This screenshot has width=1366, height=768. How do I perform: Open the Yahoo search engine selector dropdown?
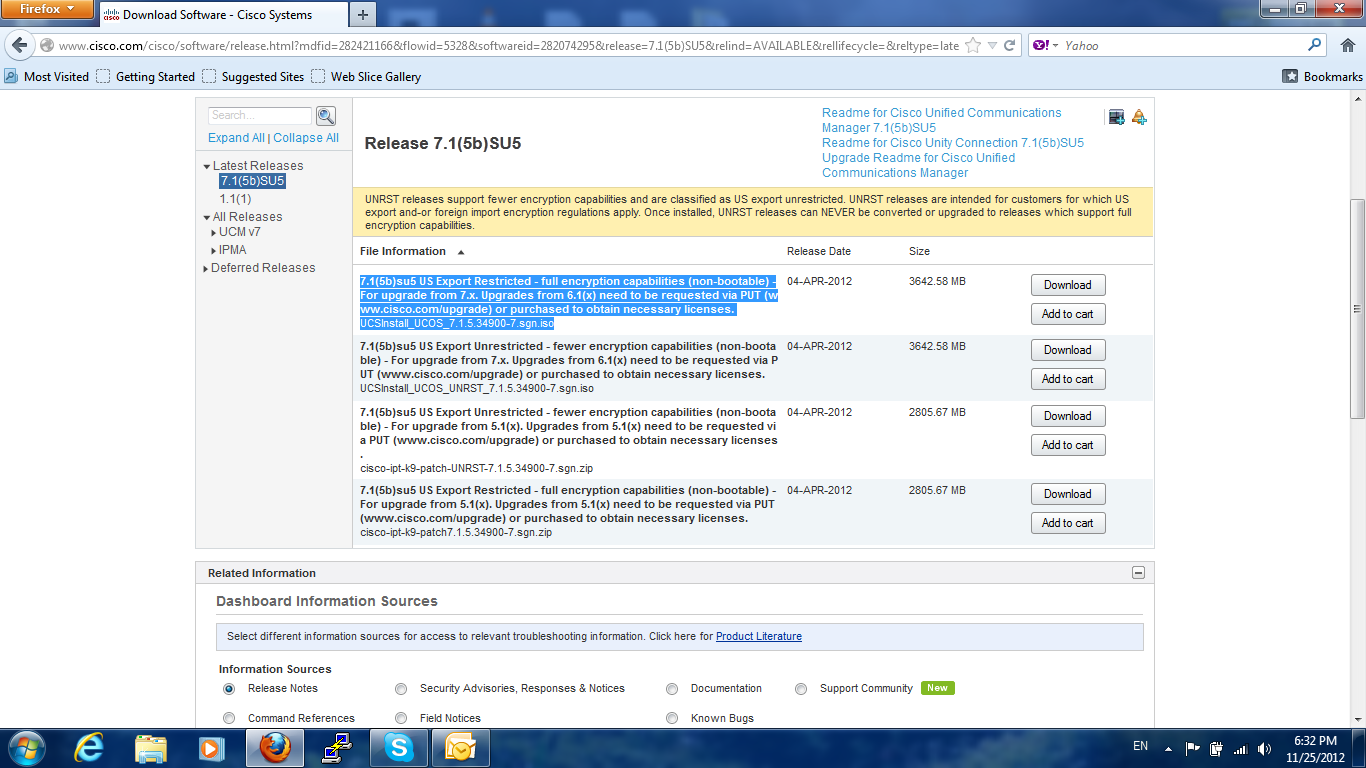point(1045,45)
